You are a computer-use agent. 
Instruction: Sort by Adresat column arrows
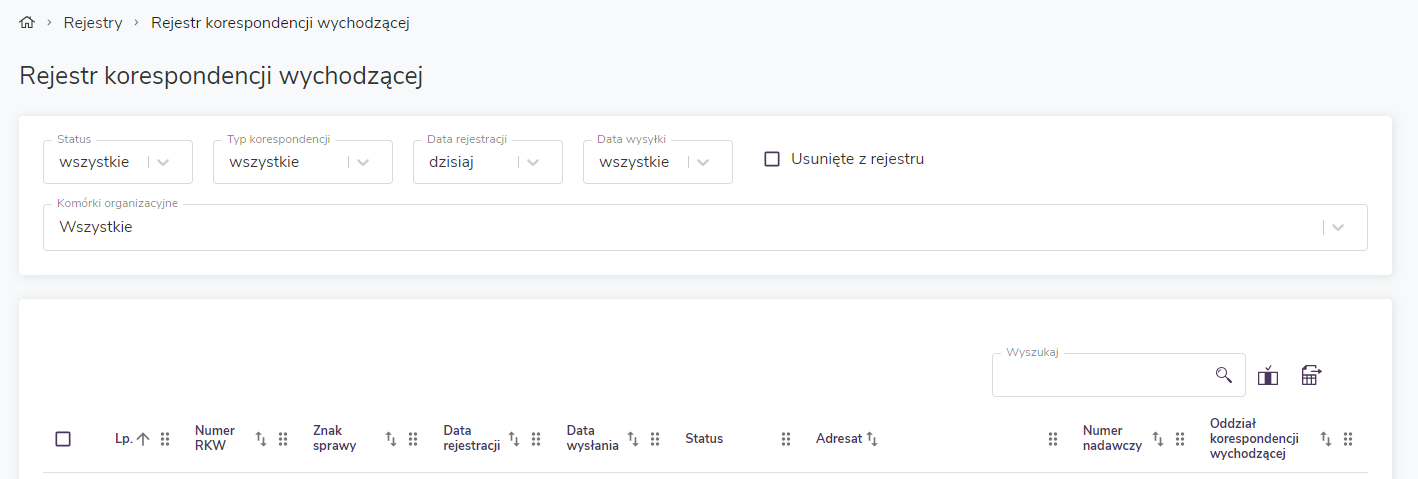872,439
